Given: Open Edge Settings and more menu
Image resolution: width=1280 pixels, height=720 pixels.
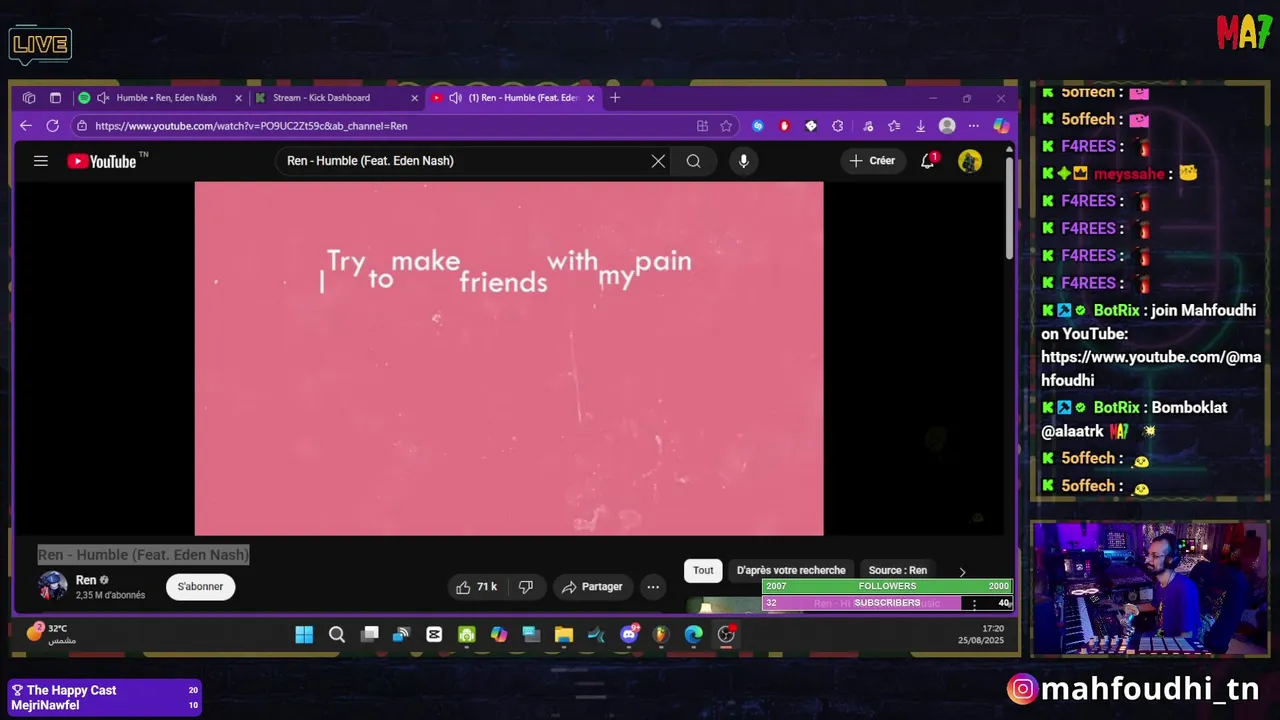Looking at the screenshot, I should pyautogui.click(x=973, y=126).
